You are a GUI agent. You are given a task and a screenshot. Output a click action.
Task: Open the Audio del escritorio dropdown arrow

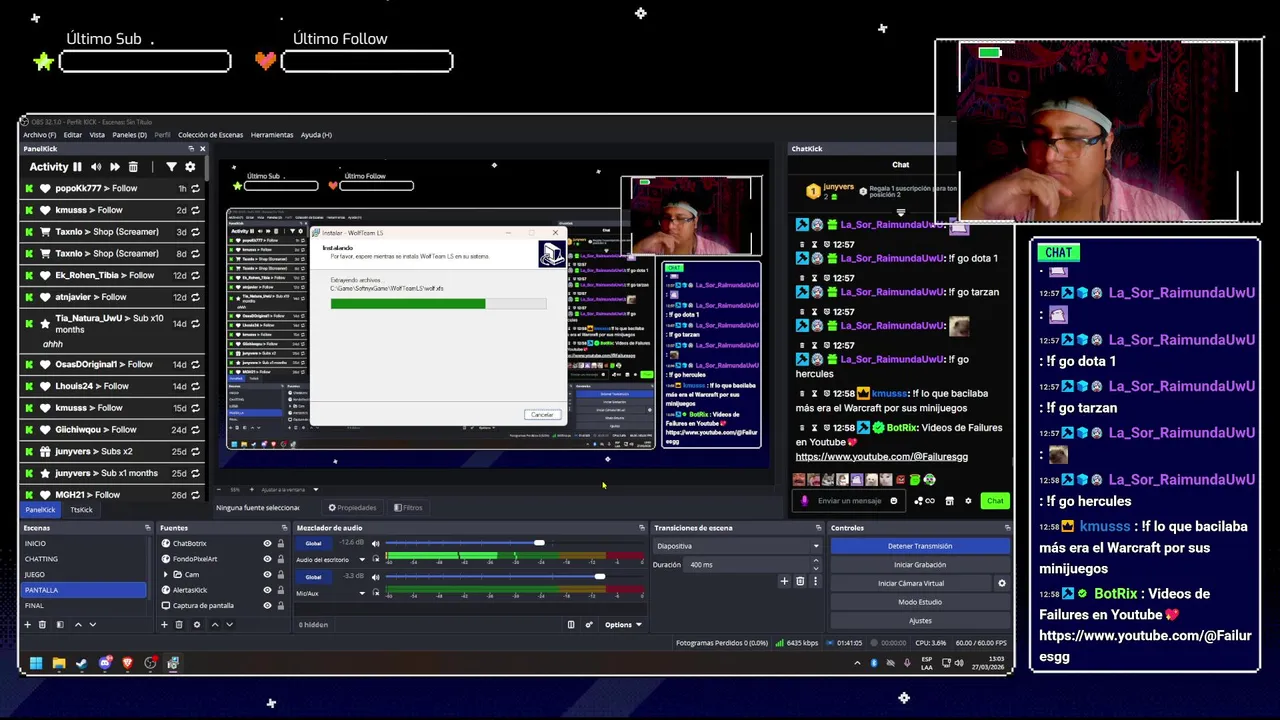pyautogui.click(x=362, y=559)
